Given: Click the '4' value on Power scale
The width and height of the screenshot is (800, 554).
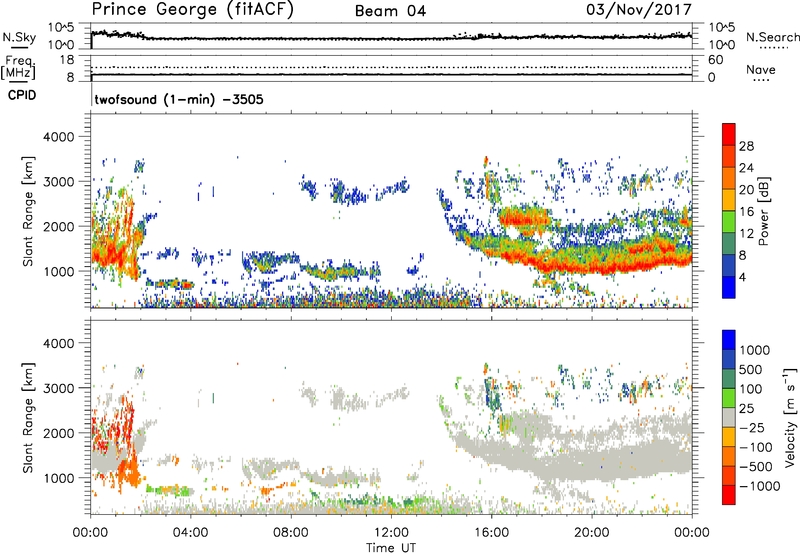Looking at the screenshot, I should click(x=743, y=277).
